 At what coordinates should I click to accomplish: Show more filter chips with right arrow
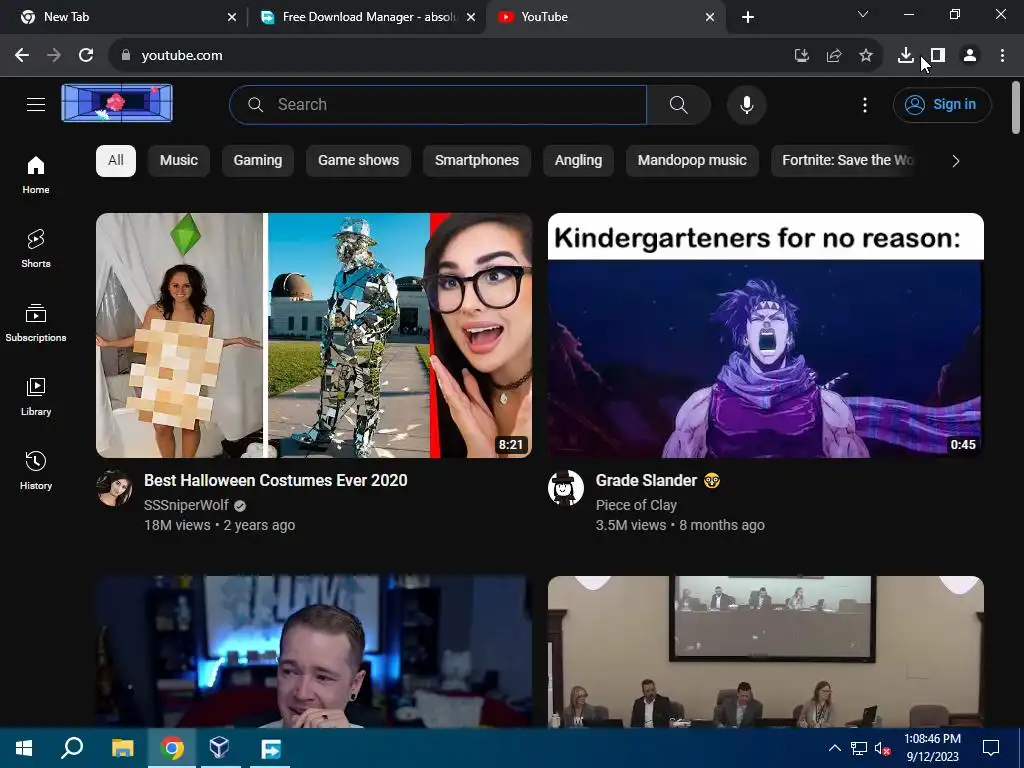coord(955,161)
